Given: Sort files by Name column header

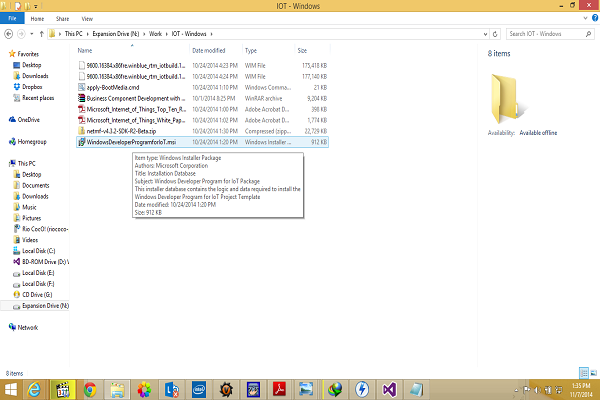Looking at the screenshot, I should 132,51.
